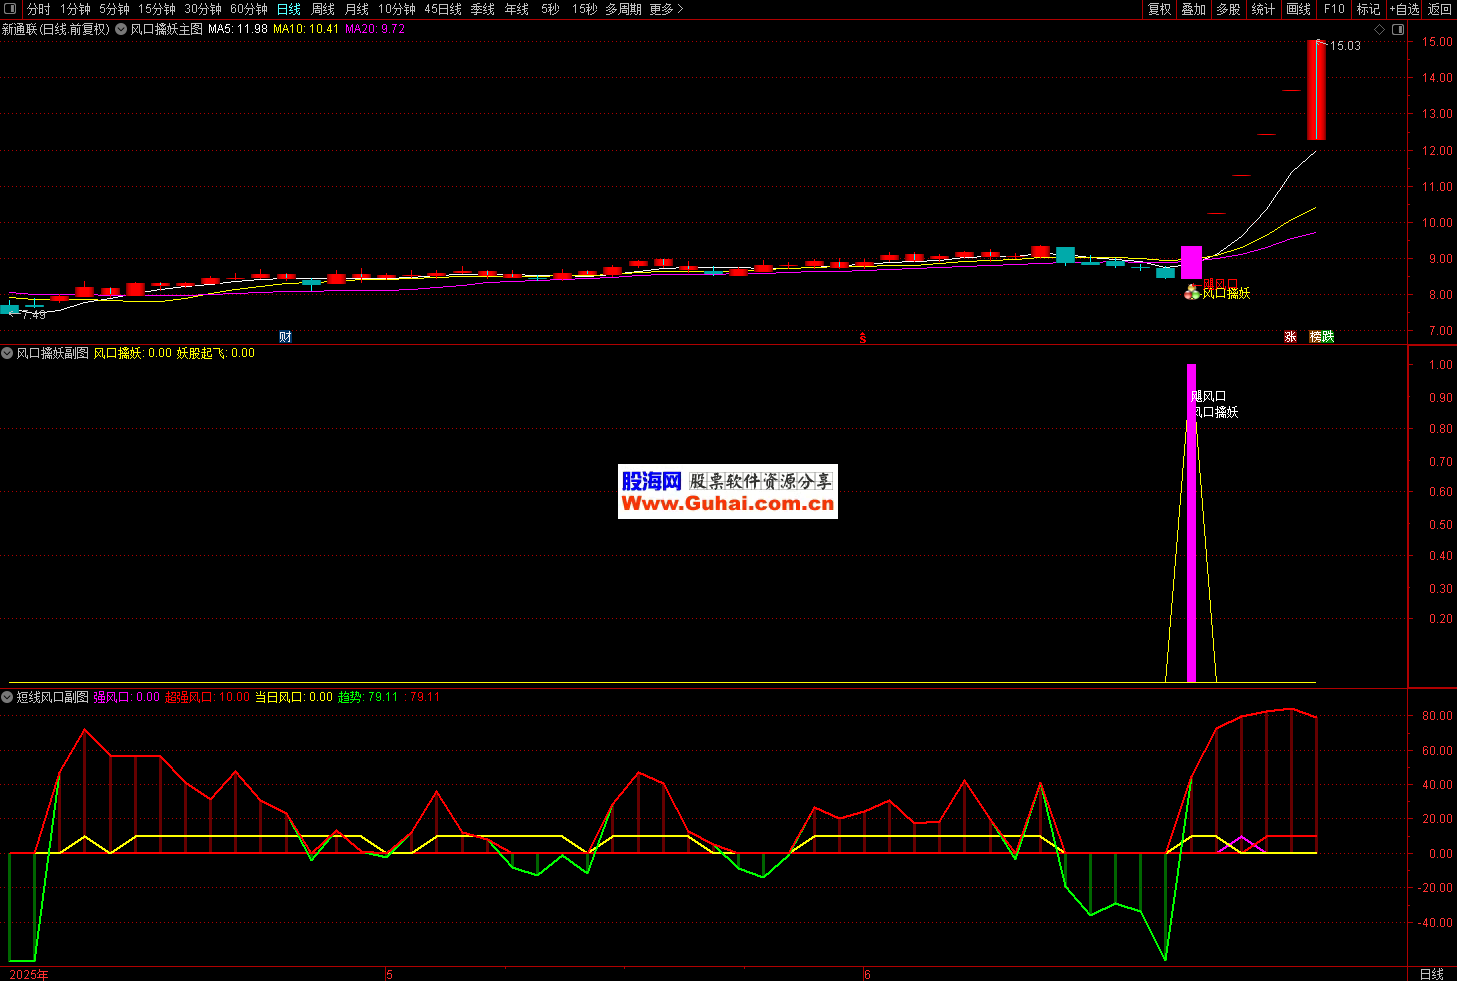Click the large red candlestick at 15.03
Screen dimensions: 1457x981
1317,90
